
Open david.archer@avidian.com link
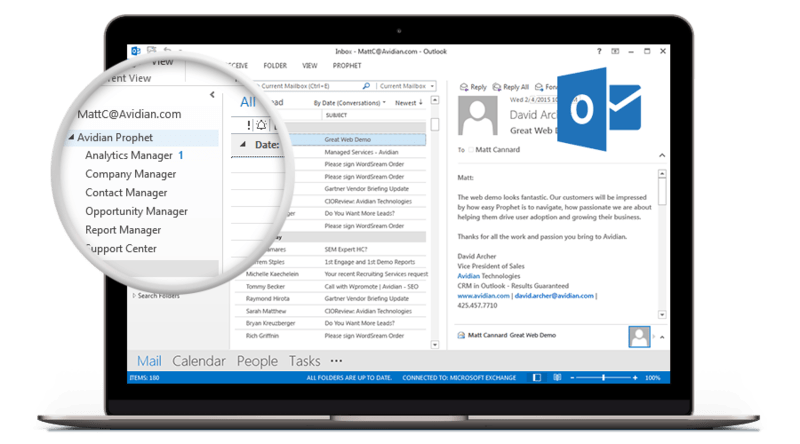click(554, 295)
